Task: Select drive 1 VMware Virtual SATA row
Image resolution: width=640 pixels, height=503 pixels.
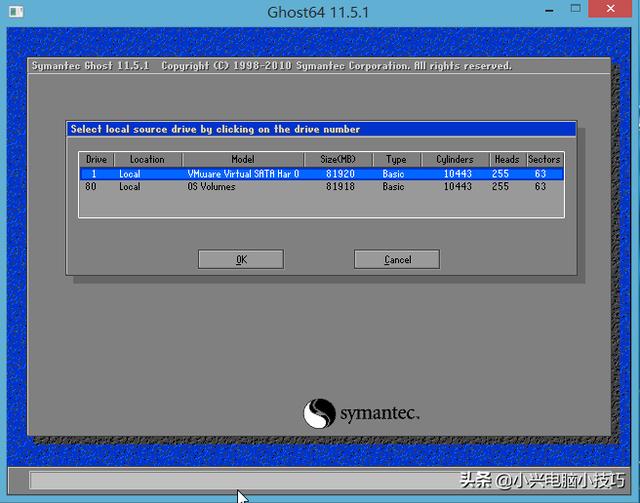Action: pos(322,174)
